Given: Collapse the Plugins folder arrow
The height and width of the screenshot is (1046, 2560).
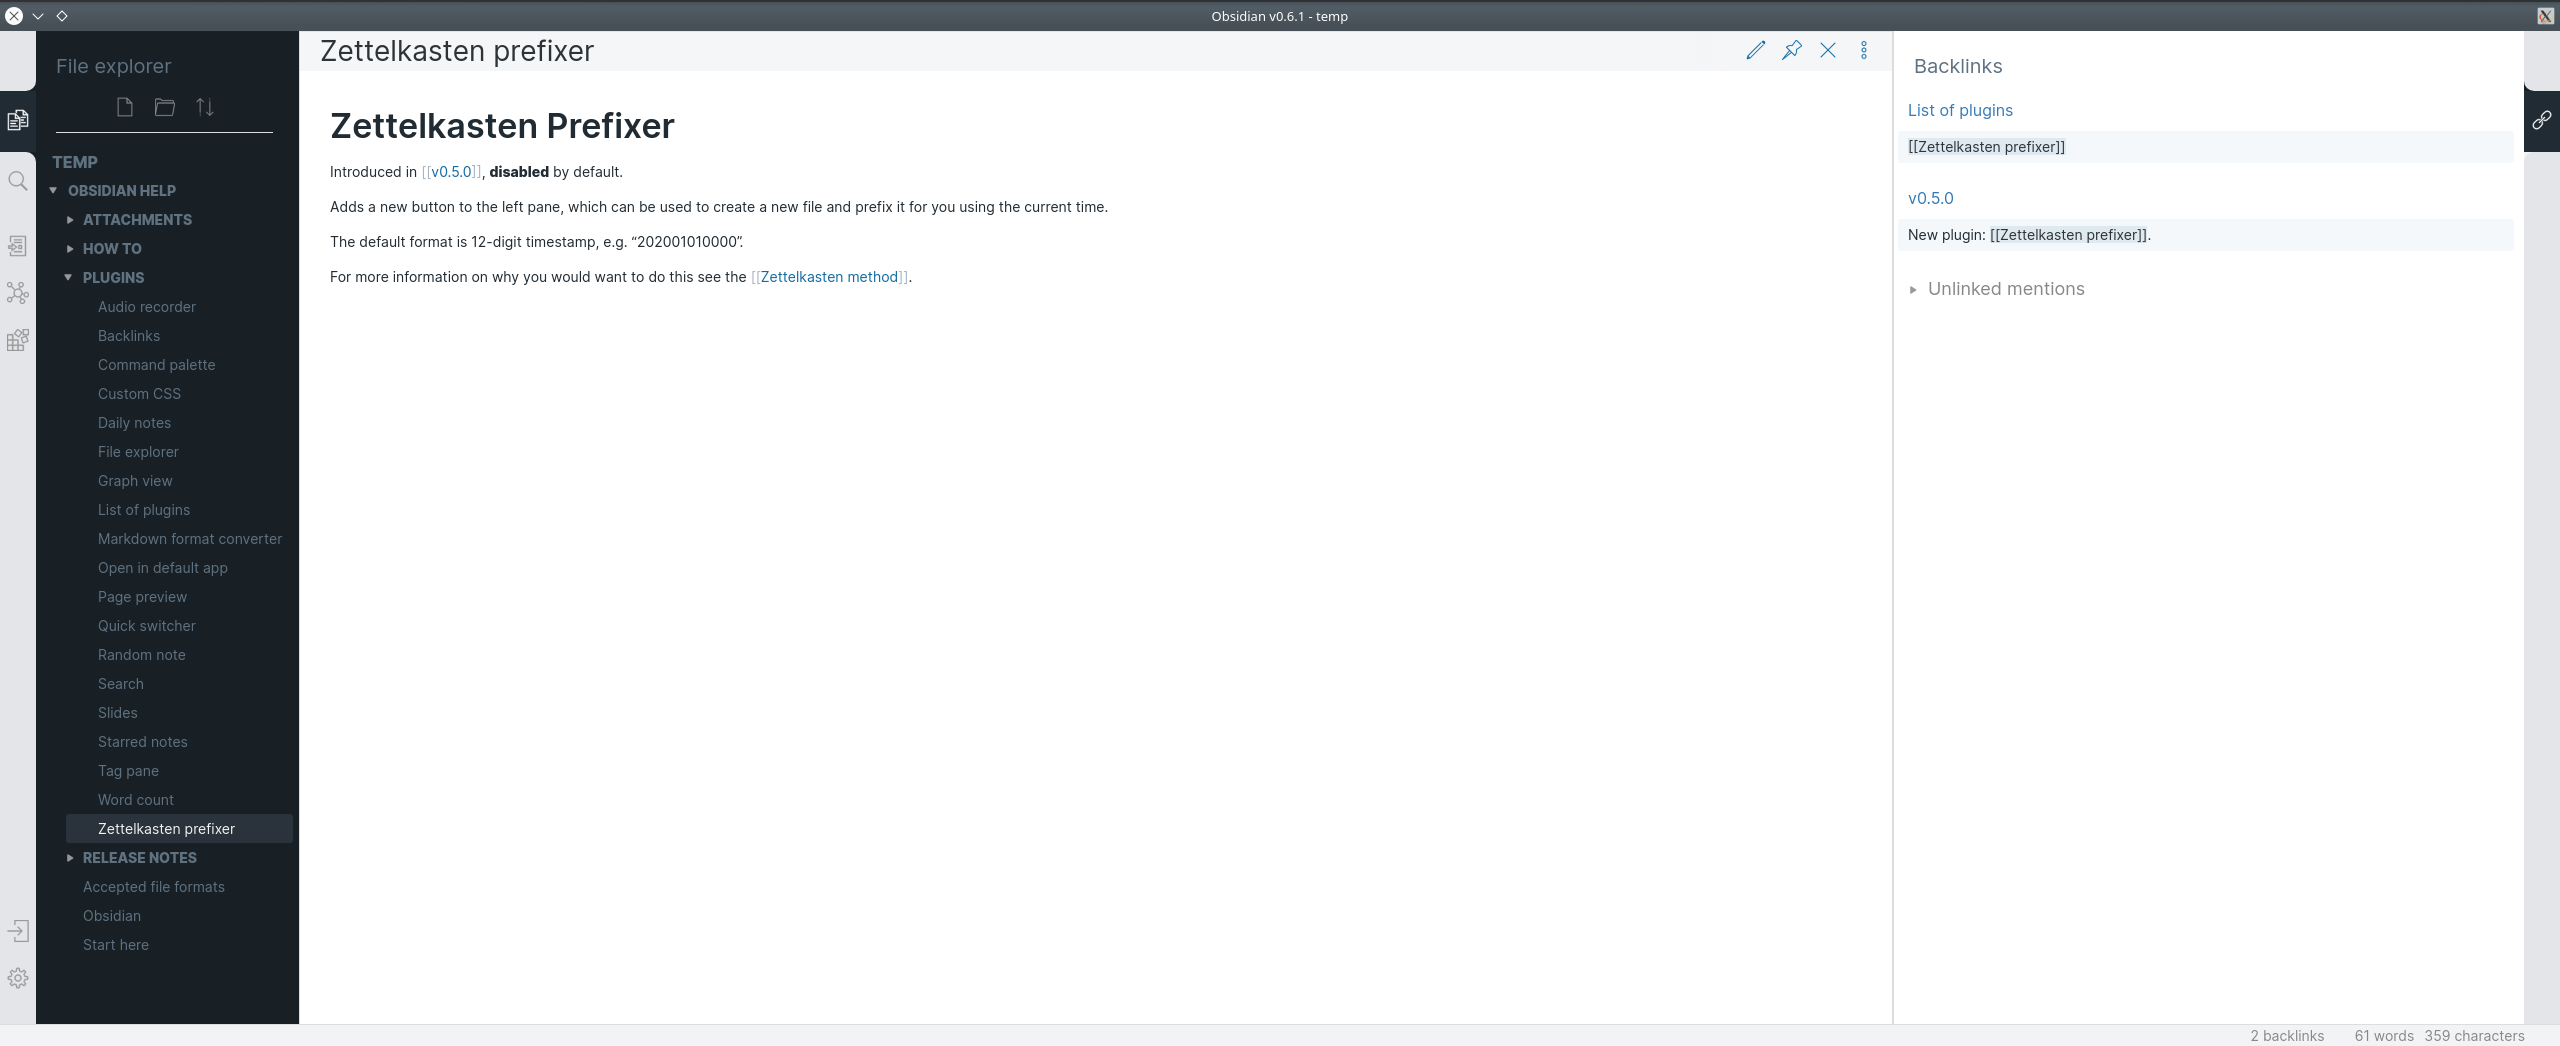Looking at the screenshot, I should (68, 277).
